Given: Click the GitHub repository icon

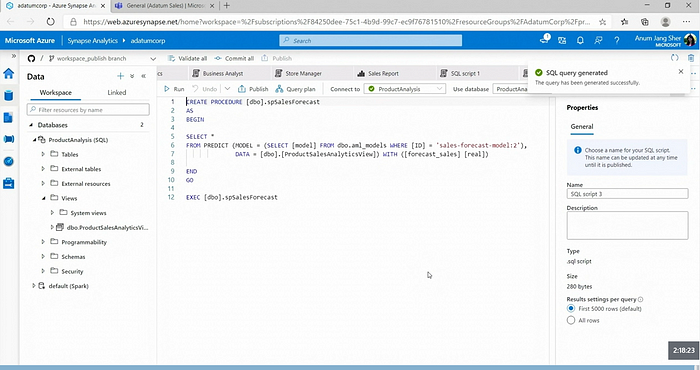Looking at the screenshot, I should click(x=31, y=58).
